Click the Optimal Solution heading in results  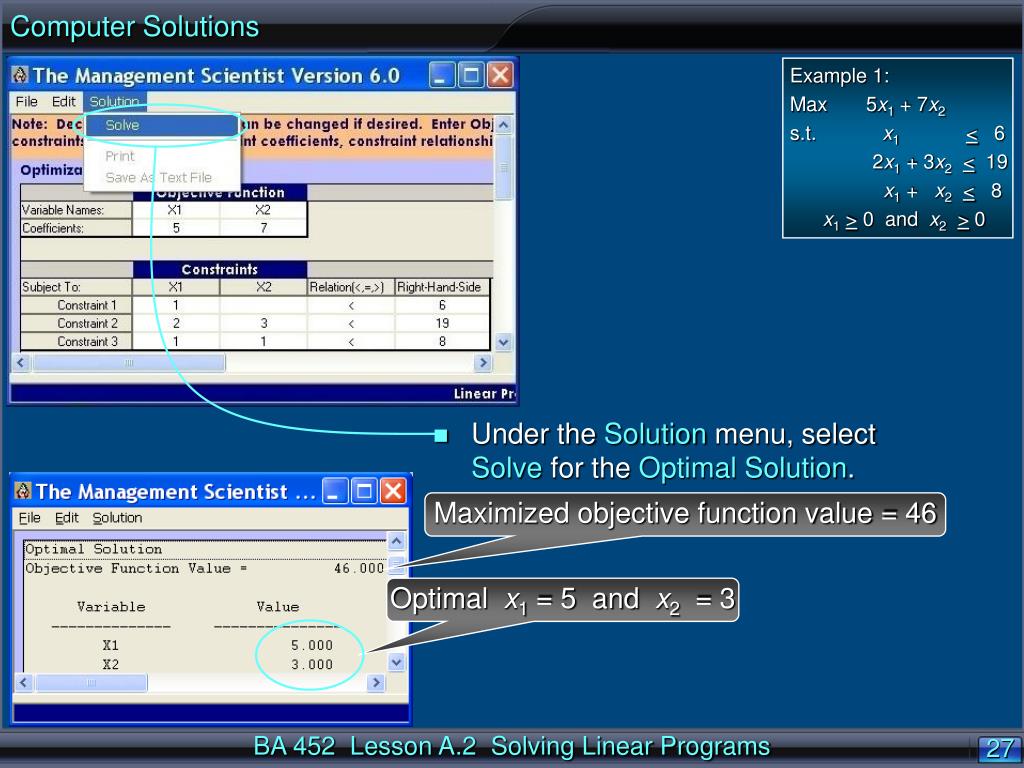93,549
